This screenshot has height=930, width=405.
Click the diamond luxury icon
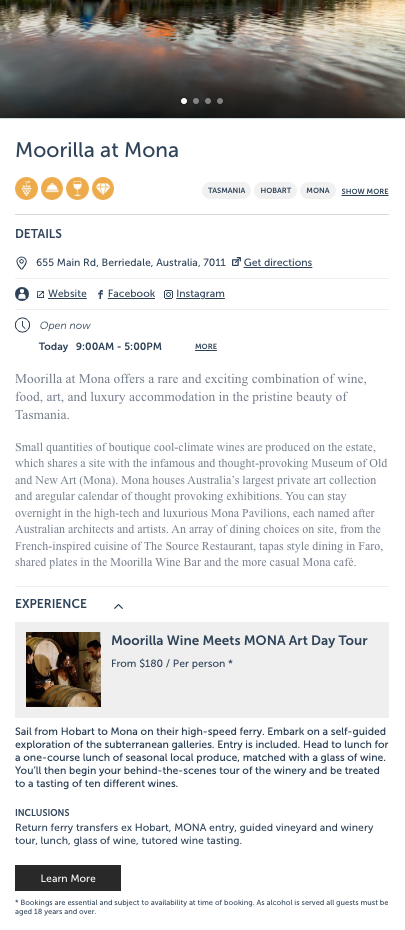coord(103,189)
